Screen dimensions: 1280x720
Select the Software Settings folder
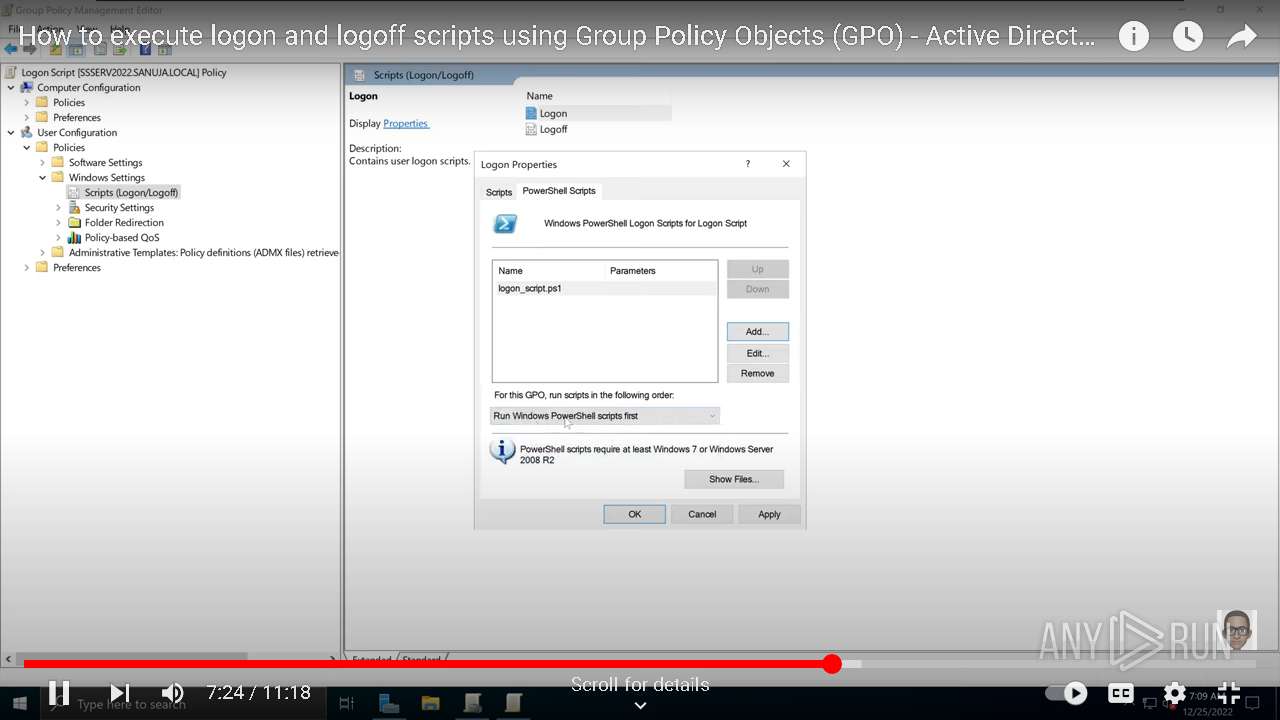[x=105, y=162]
